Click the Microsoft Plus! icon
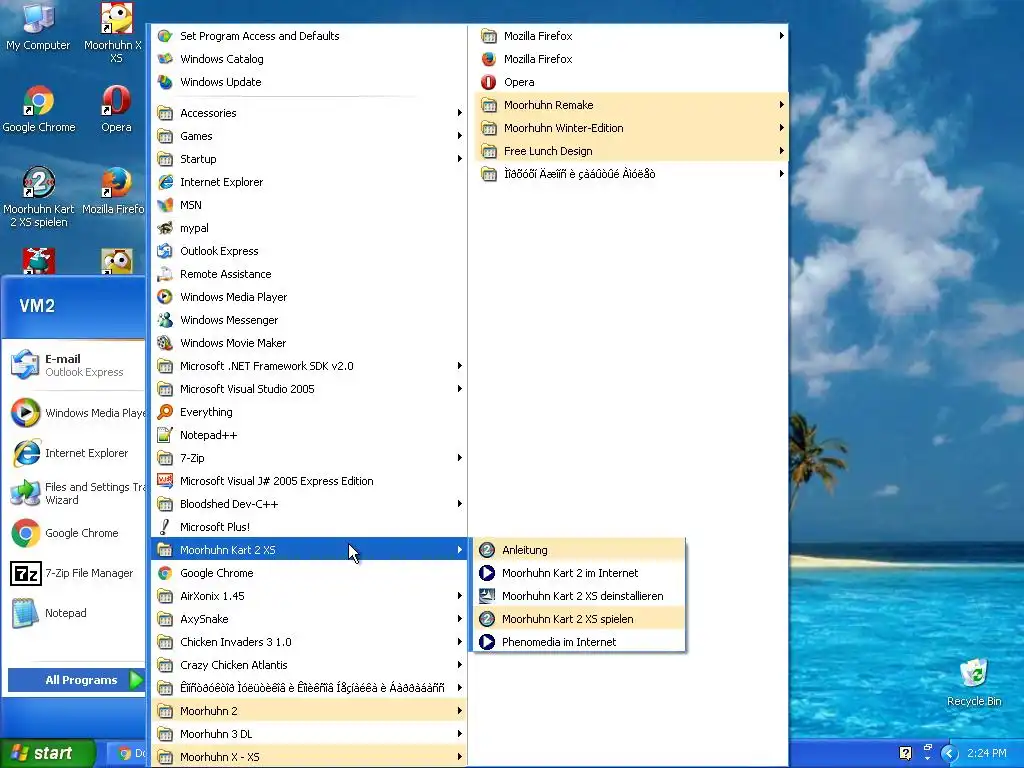 click(x=165, y=526)
